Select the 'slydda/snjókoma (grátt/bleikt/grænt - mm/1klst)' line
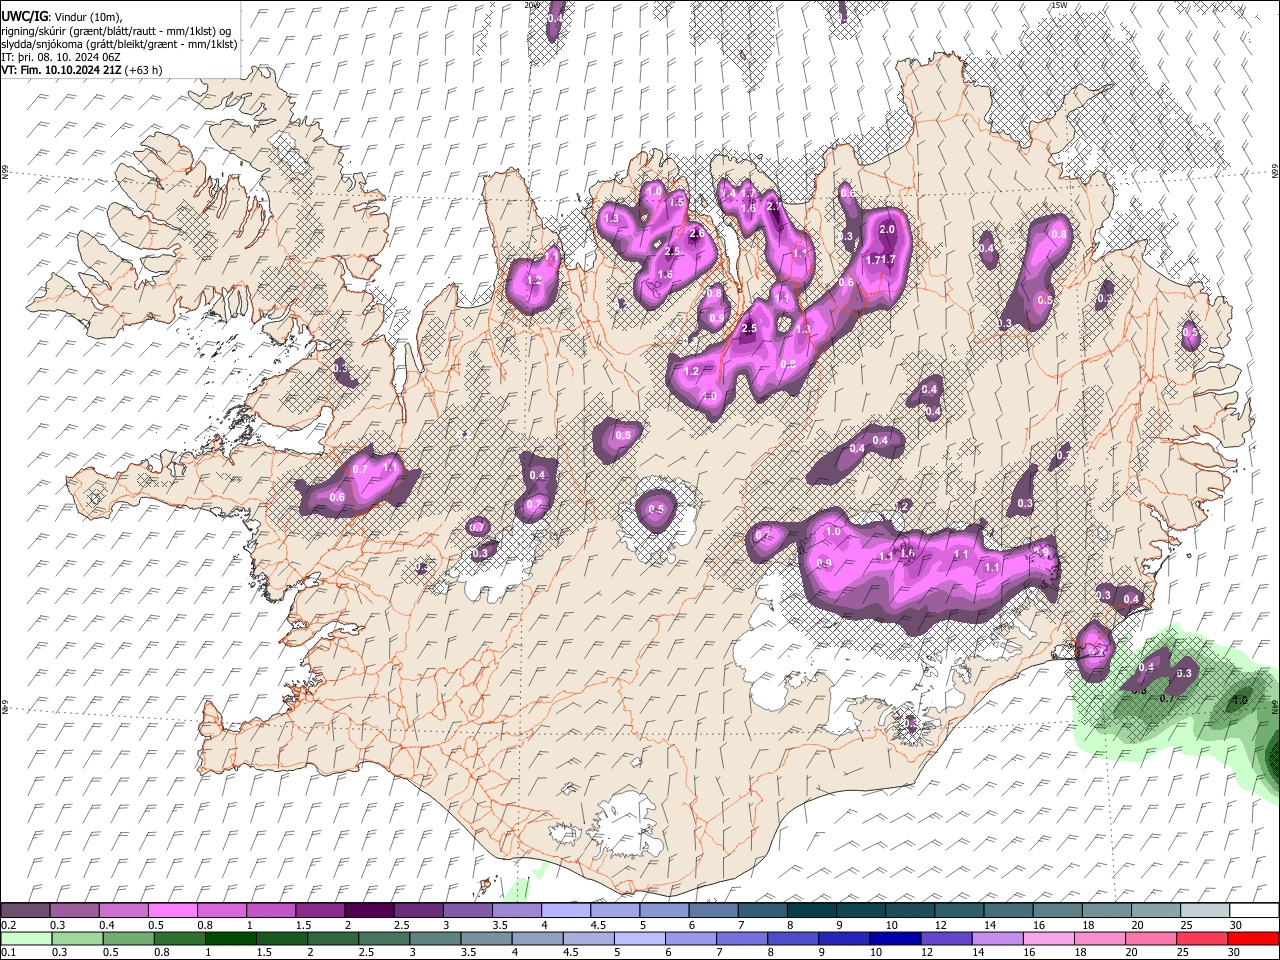 (x=119, y=43)
